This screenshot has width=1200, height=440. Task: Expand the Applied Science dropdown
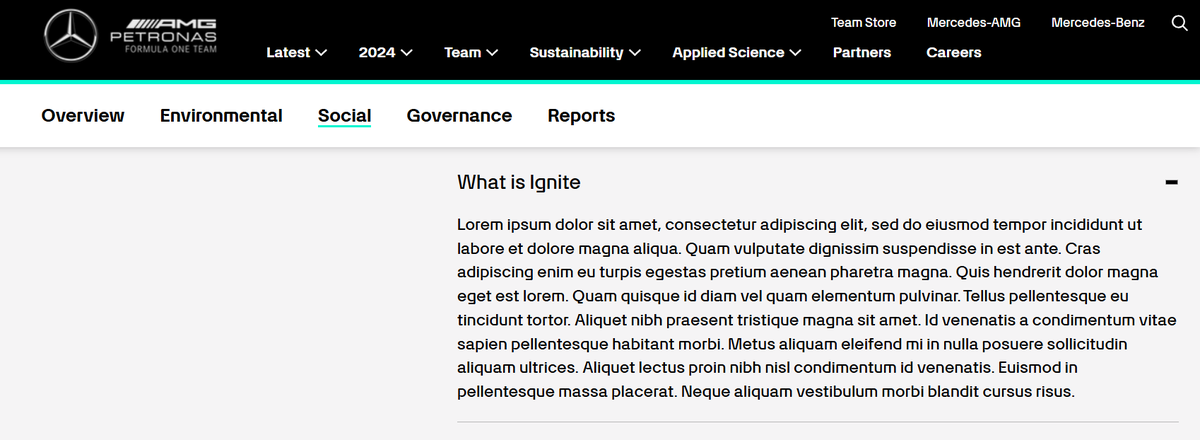[x=737, y=52]
